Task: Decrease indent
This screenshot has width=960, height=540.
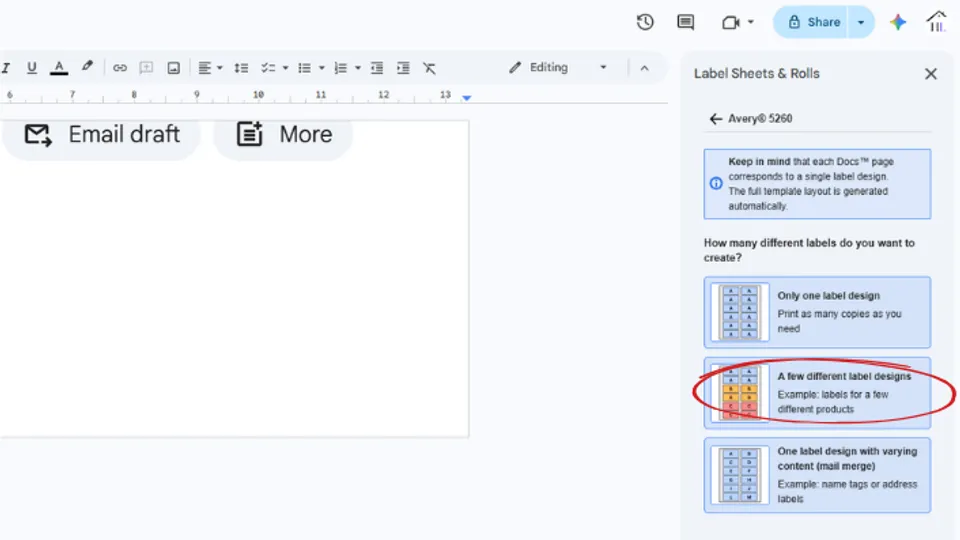Action: [x=377, y=68]
